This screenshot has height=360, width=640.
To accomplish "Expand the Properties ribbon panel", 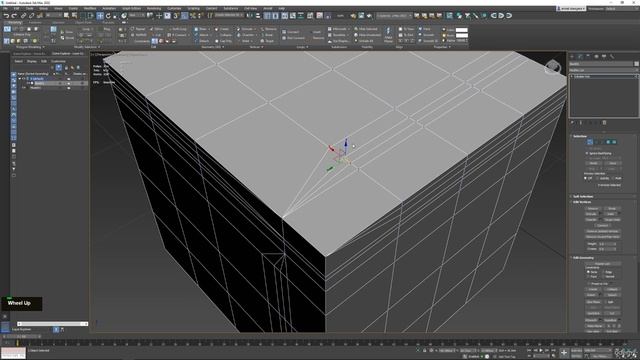I will pos(442,47).
